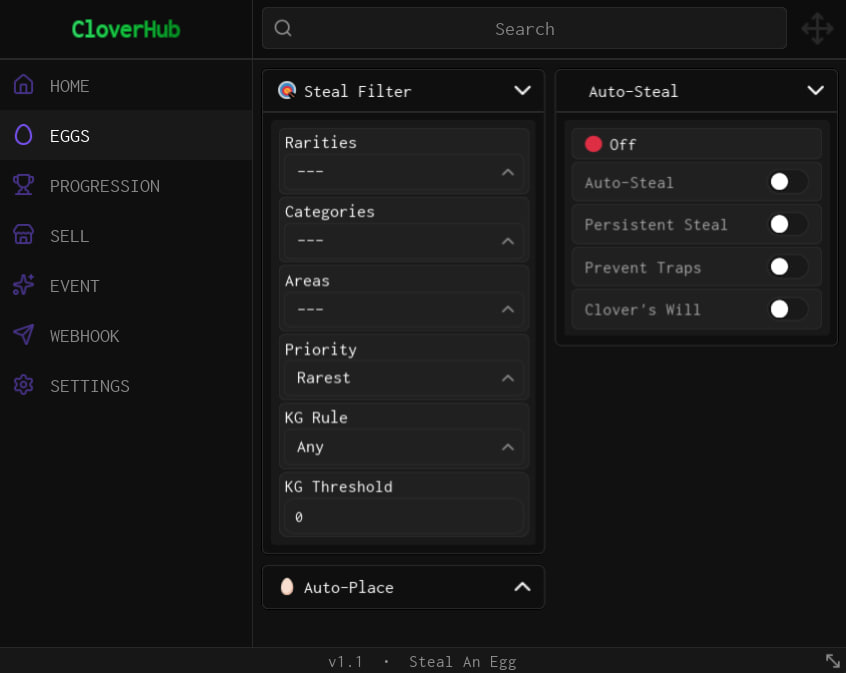Expand the Auto-Place section

[x=403, y=587]
